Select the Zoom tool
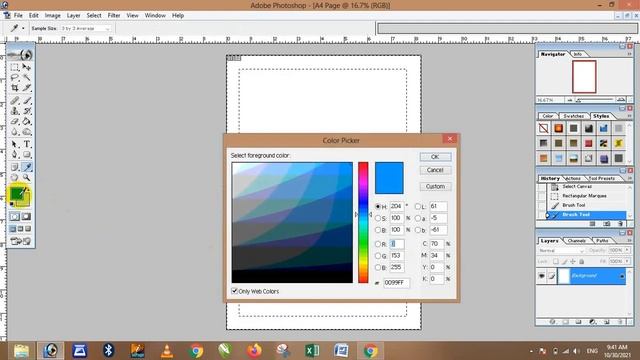Screen dimensions: 640x360 point(27,178)
